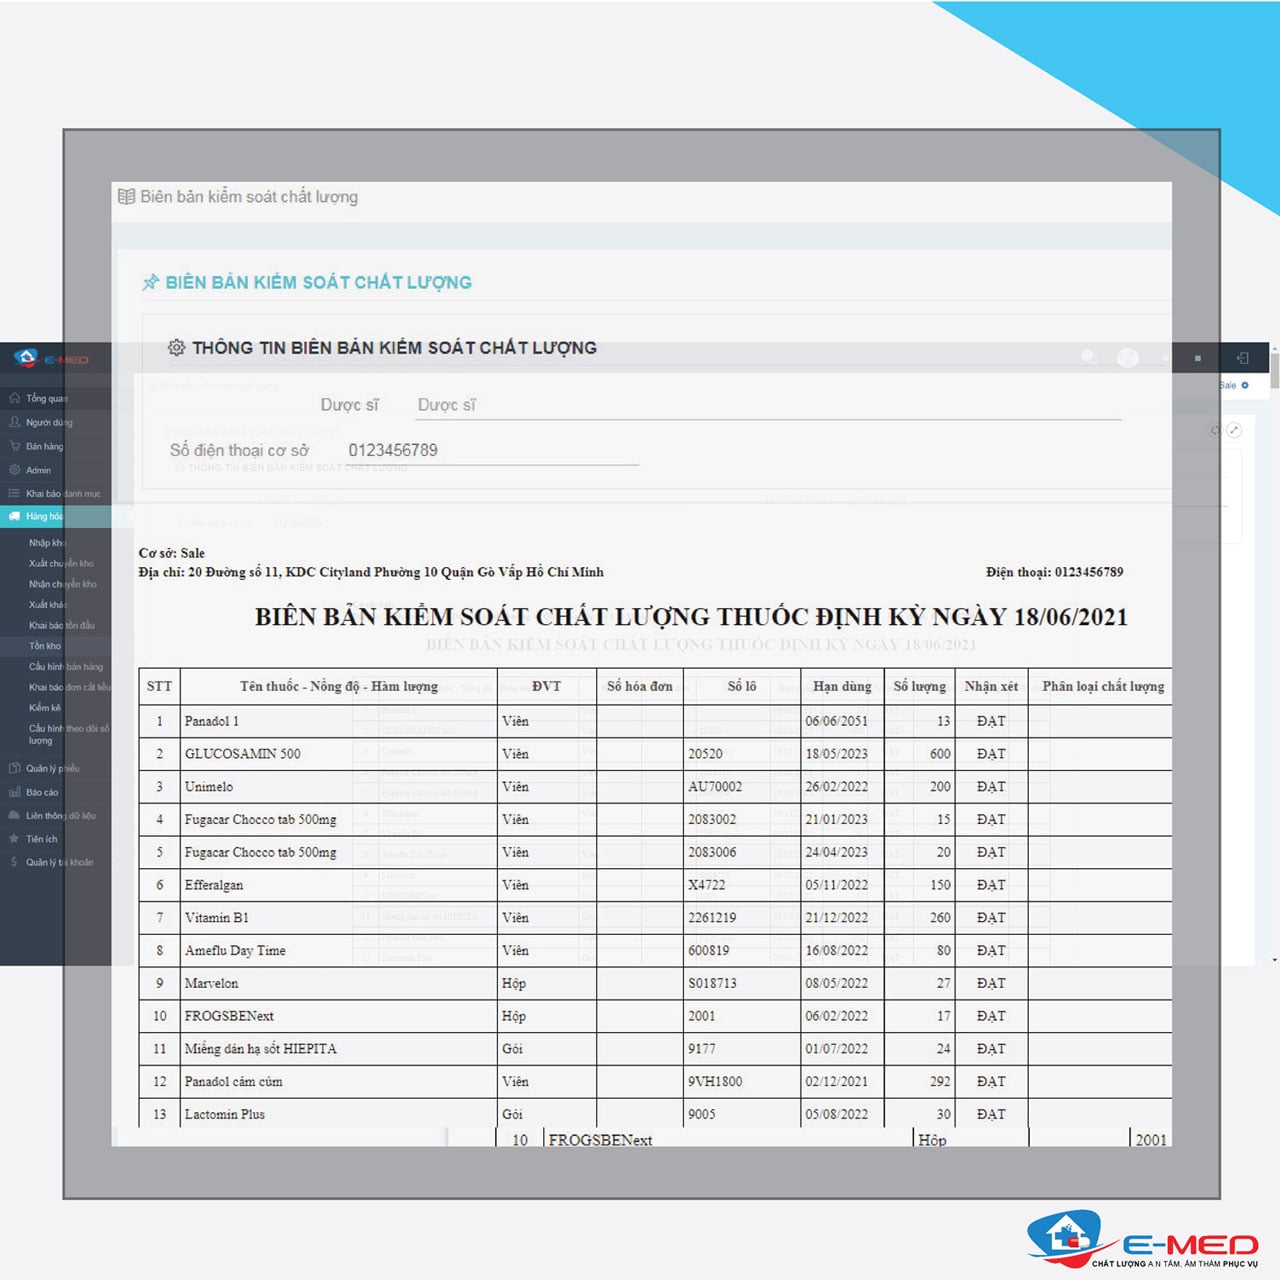Click the book icon beside Biên bản kiểm soát chất lượng
Image resolution: width=1280 pixels, height=1280 pixels.
click(x=126, y=196)
